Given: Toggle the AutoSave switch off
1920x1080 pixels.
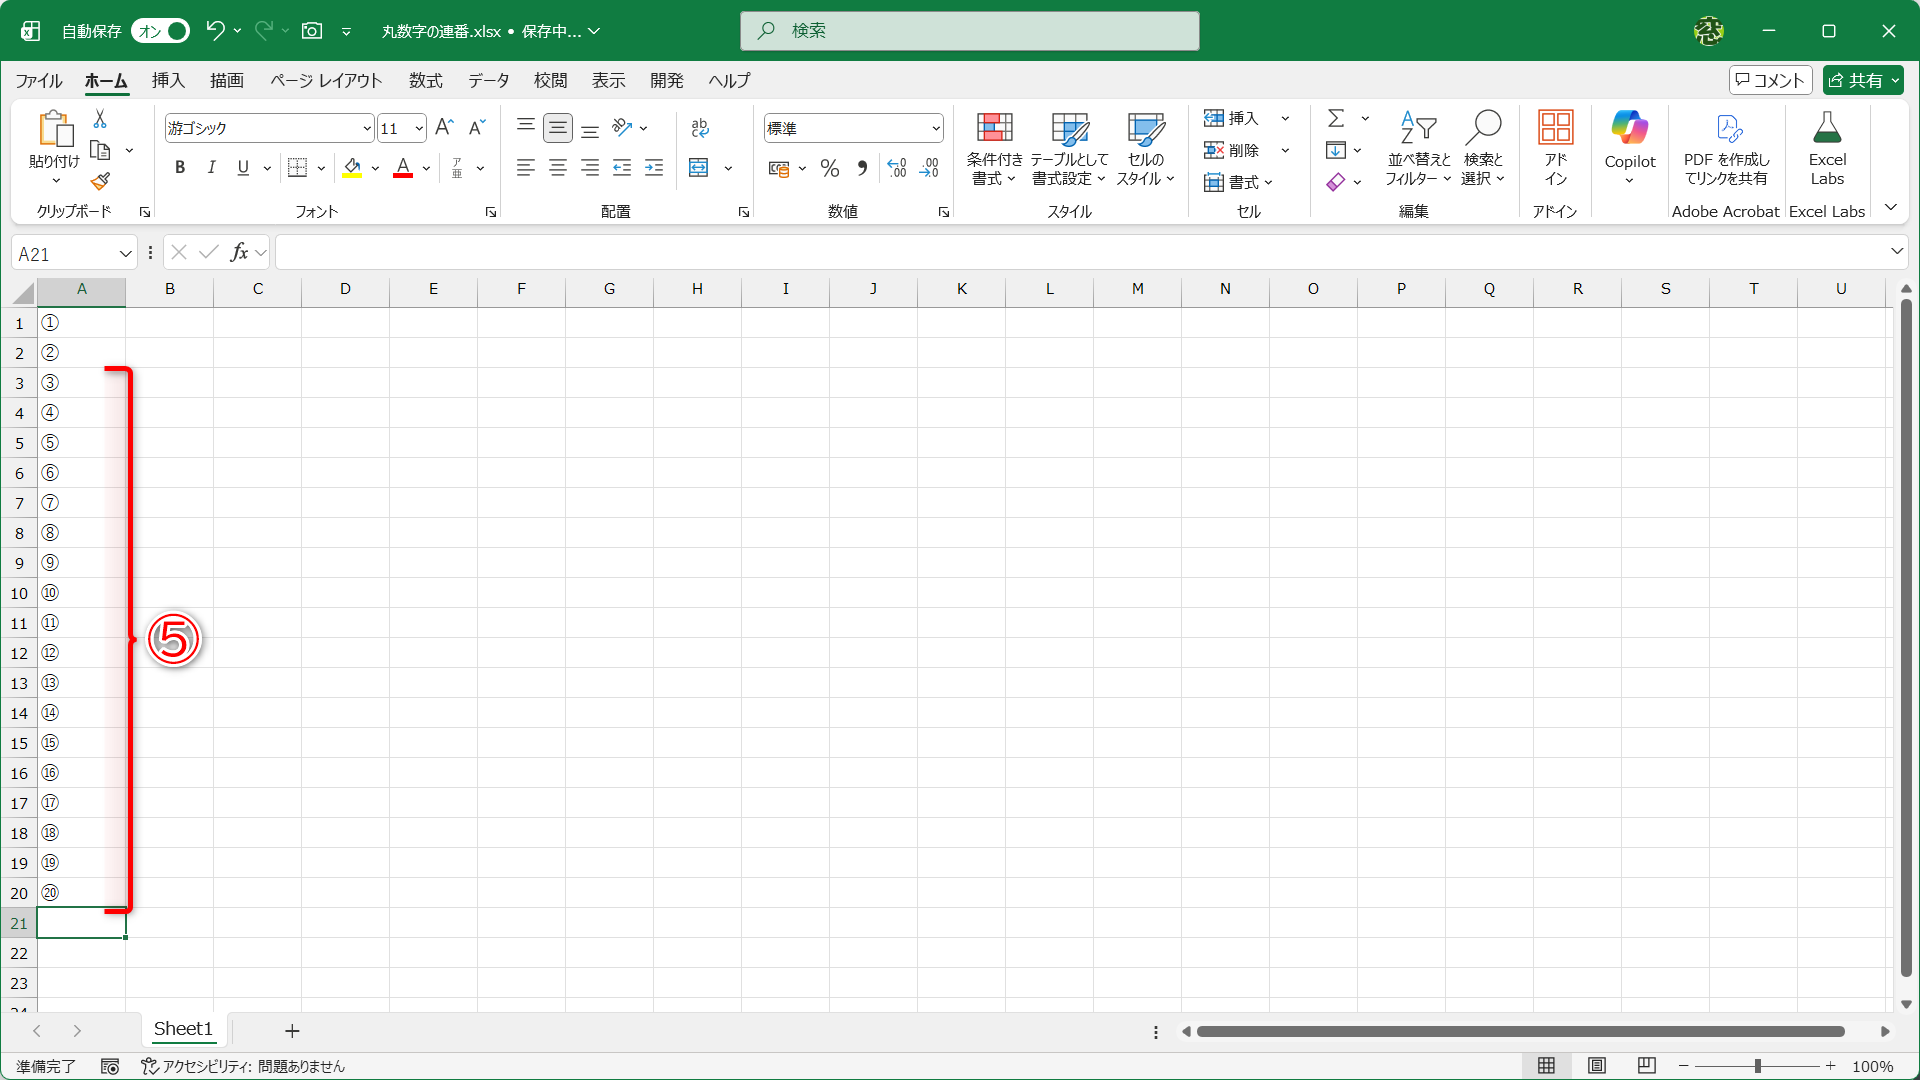Looking at the screenshot, I should (x=160, y=31).
